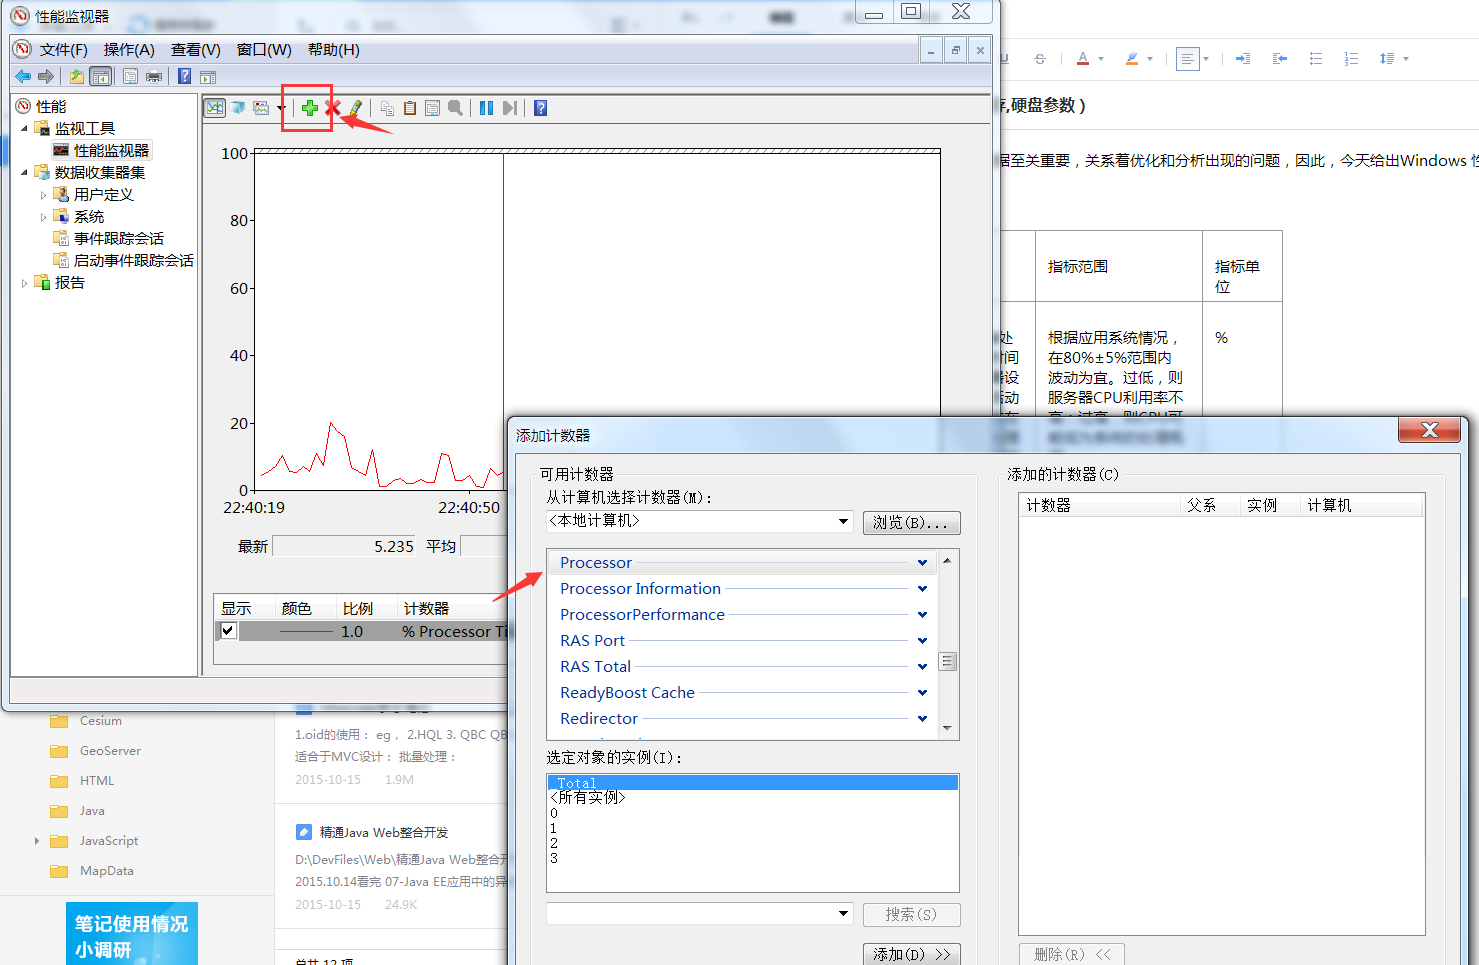1479x965 pixels.
Task: Open the Java folder in notes sidebar
Action: pos(92,811)
